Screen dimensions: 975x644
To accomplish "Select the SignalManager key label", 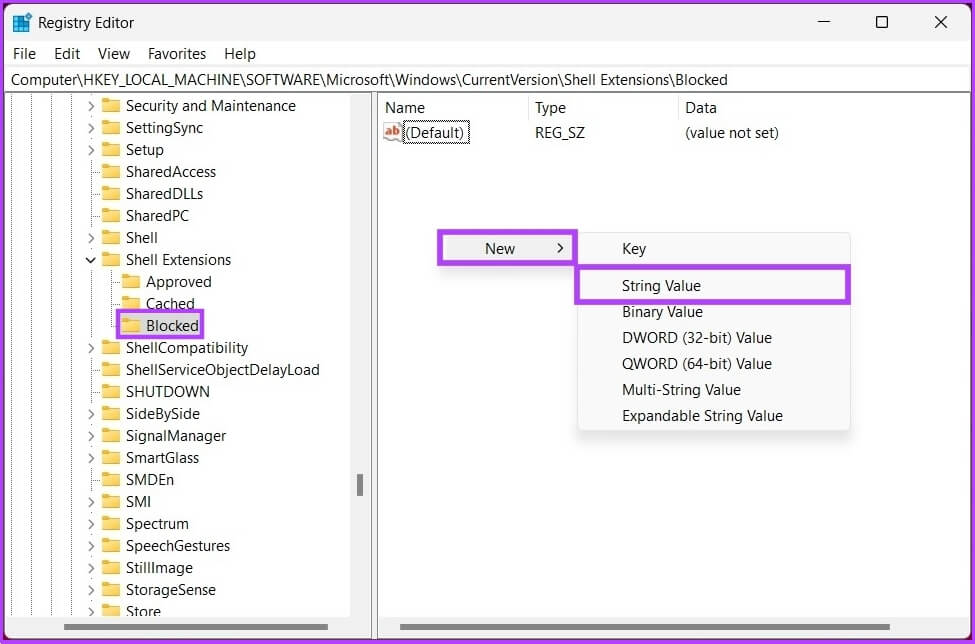I will coord(176,436).
